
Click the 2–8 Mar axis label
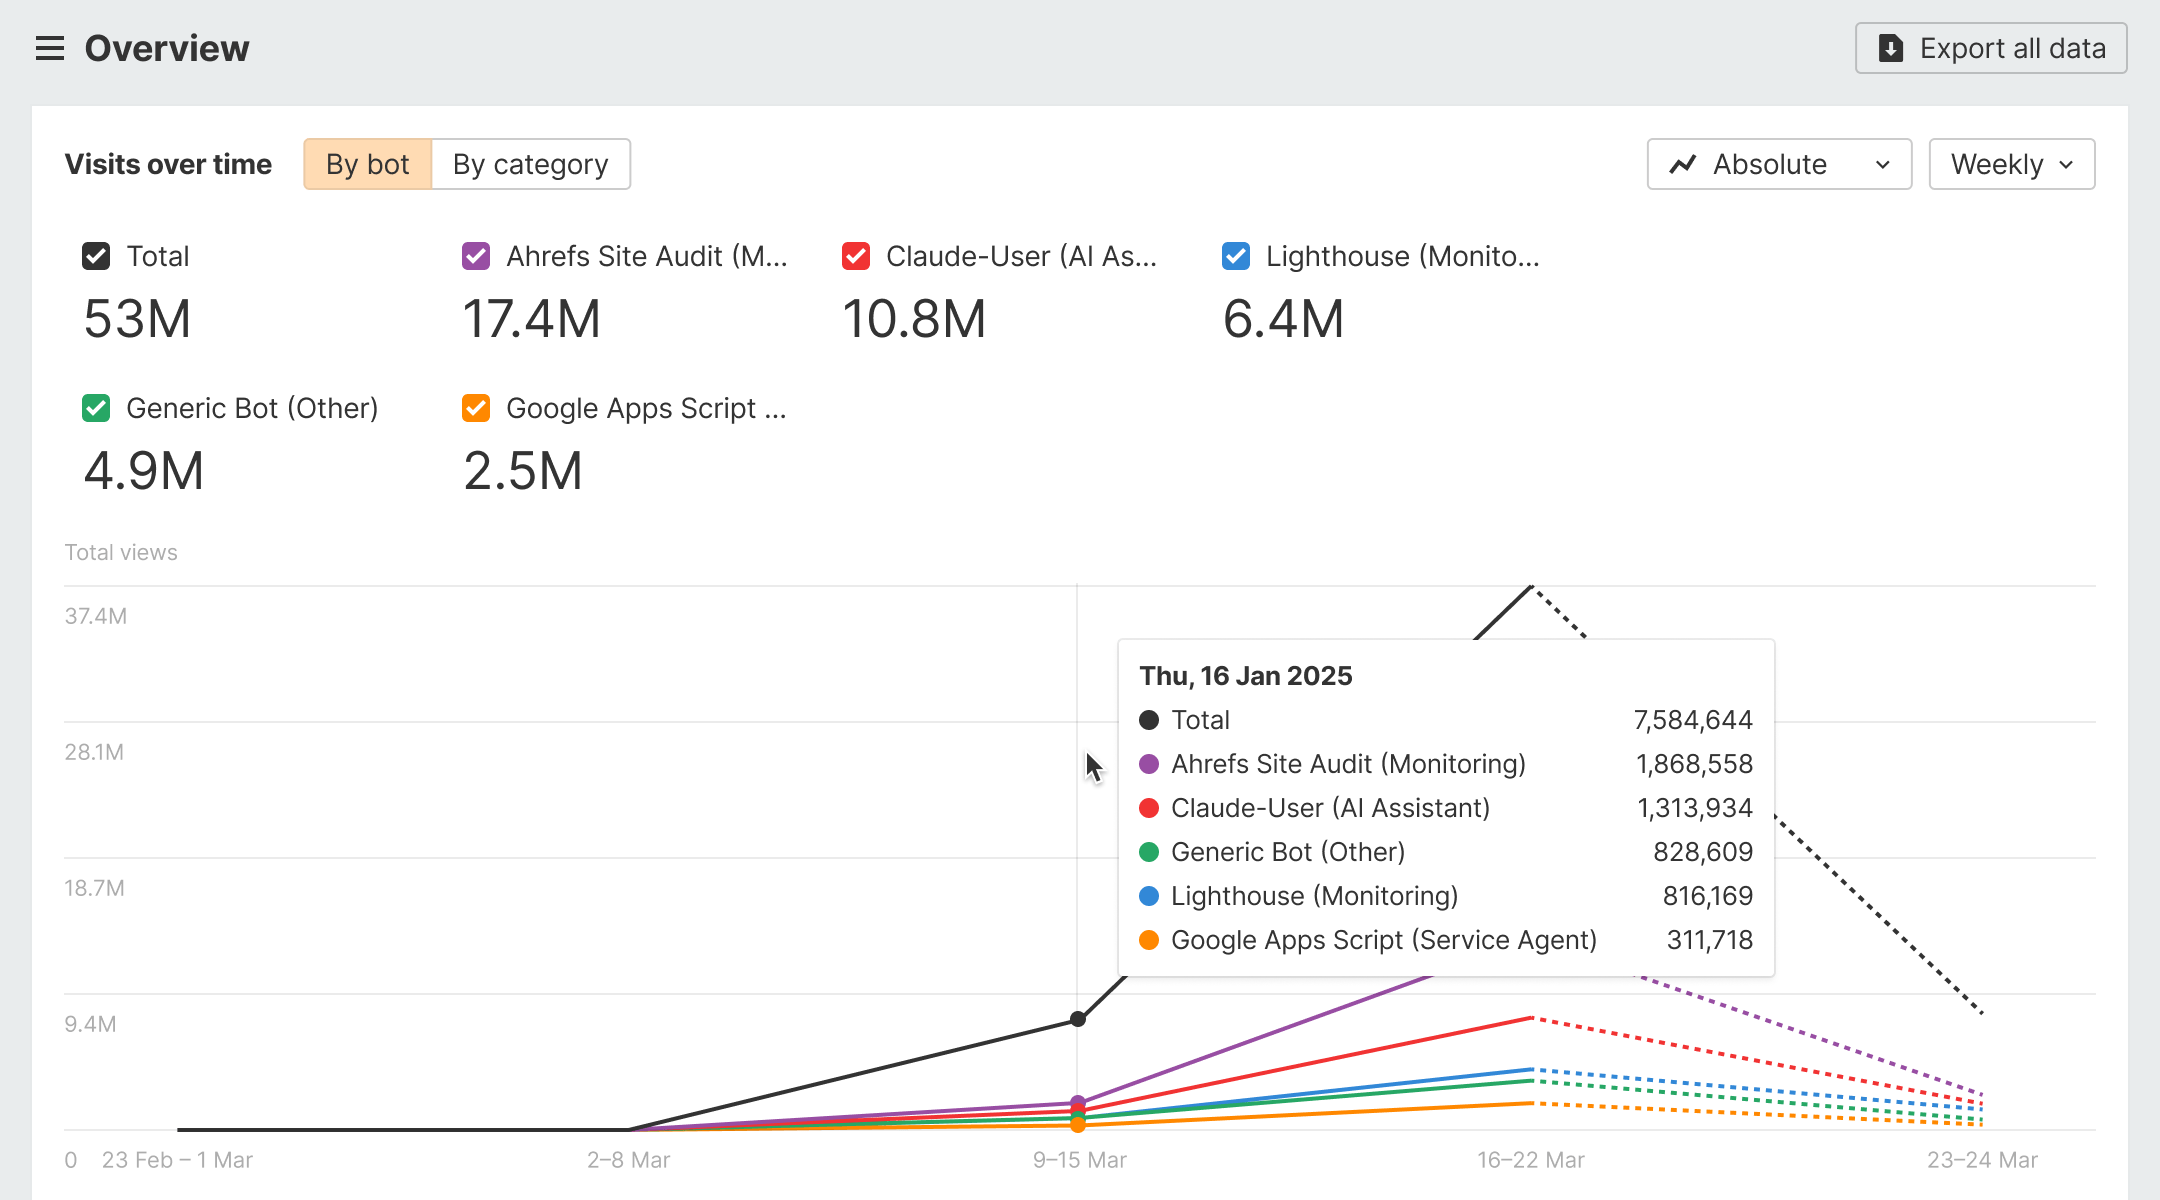(628, 1160)
